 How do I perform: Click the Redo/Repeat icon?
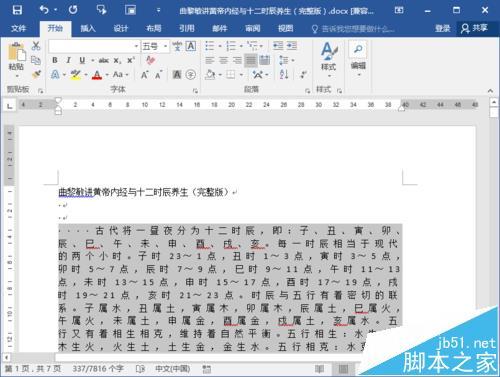click(x=73, y=10)
